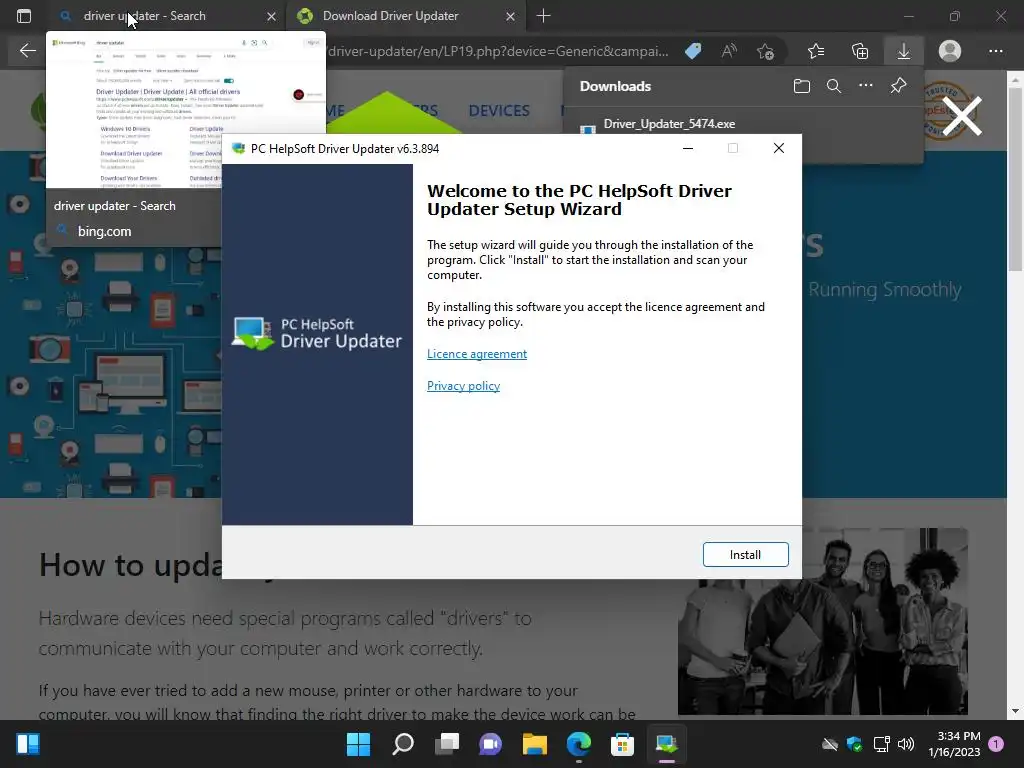The image size is (1024, 768).
Task: Open Teams Chat from the taskbar
Action: [490, 744]
